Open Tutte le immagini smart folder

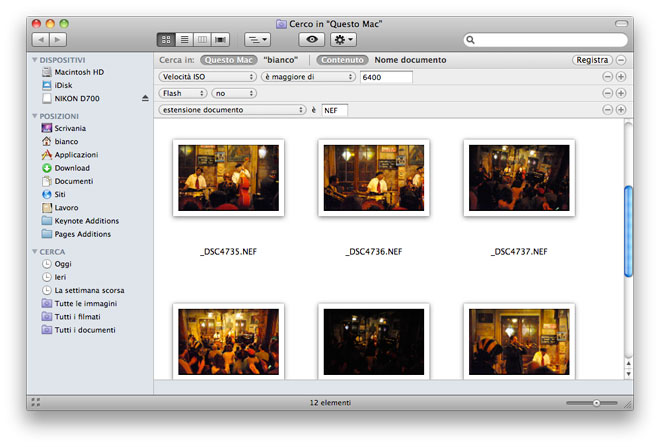[86, 303]
